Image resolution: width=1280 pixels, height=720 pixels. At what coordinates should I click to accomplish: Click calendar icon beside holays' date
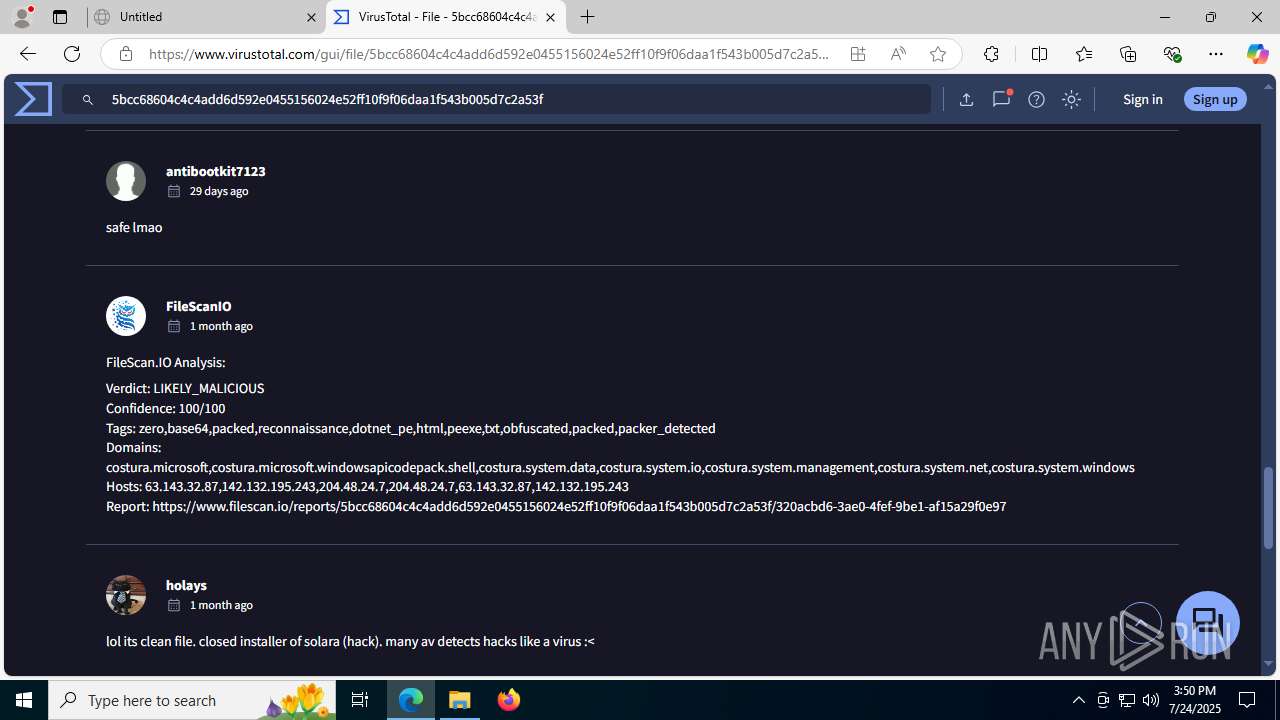(173, 605)
